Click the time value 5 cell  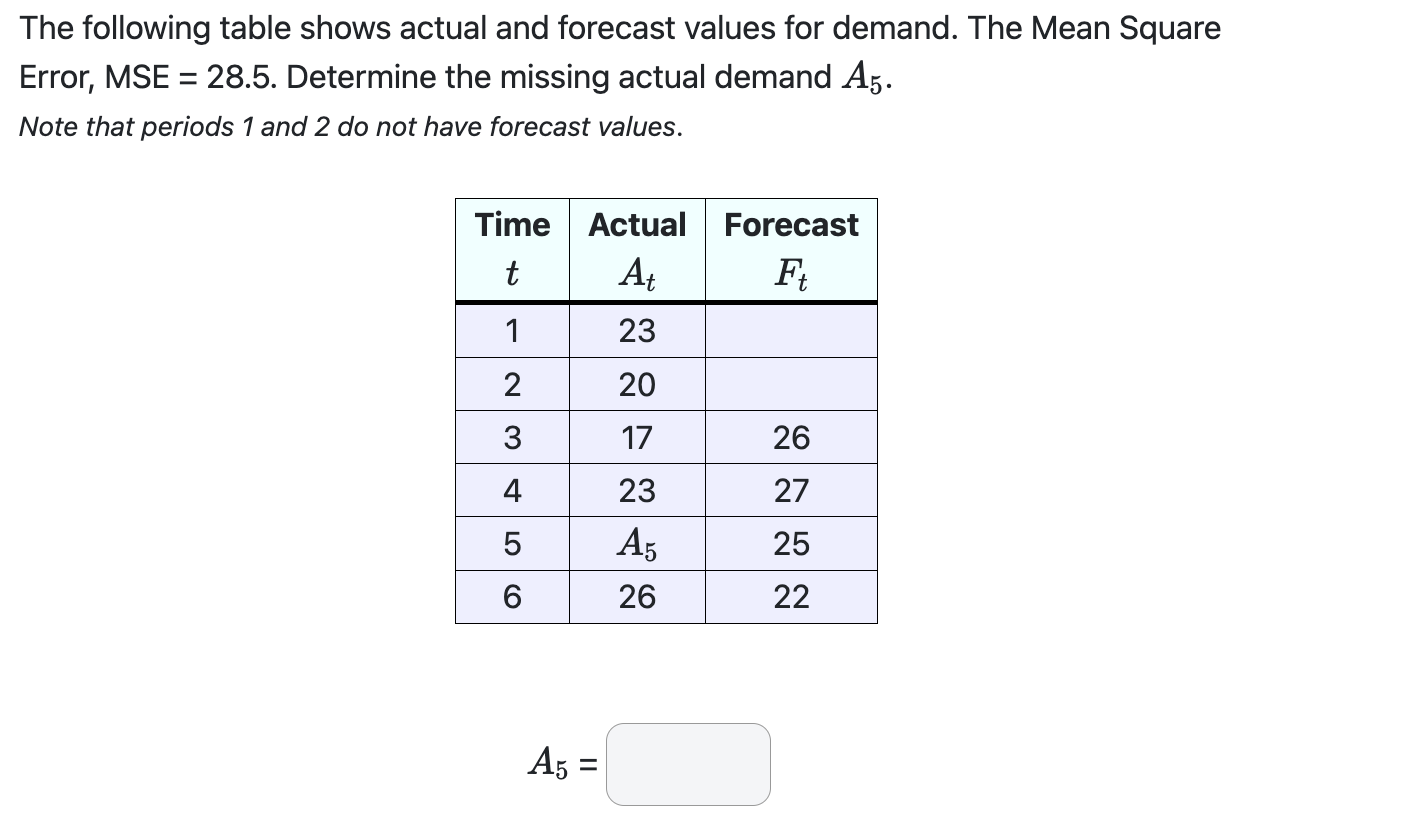pyautogui.click(x=512, y=543)
